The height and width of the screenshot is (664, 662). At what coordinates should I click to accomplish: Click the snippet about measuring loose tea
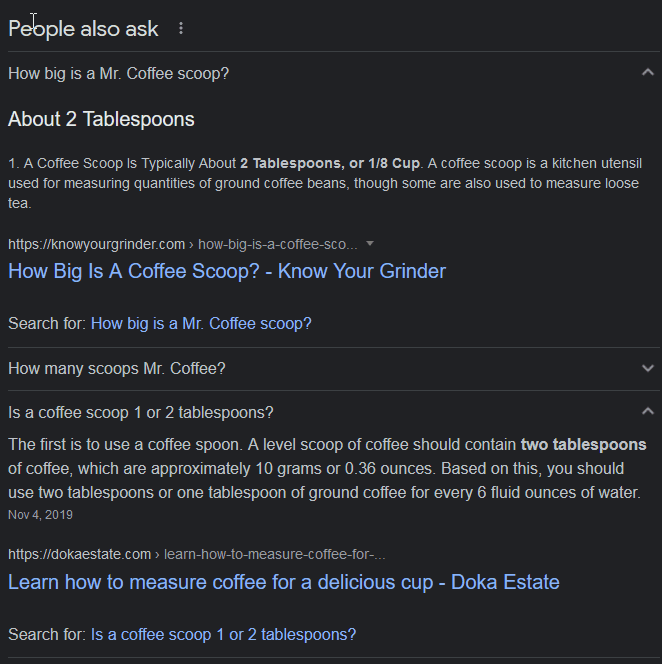tap(325, 183)
